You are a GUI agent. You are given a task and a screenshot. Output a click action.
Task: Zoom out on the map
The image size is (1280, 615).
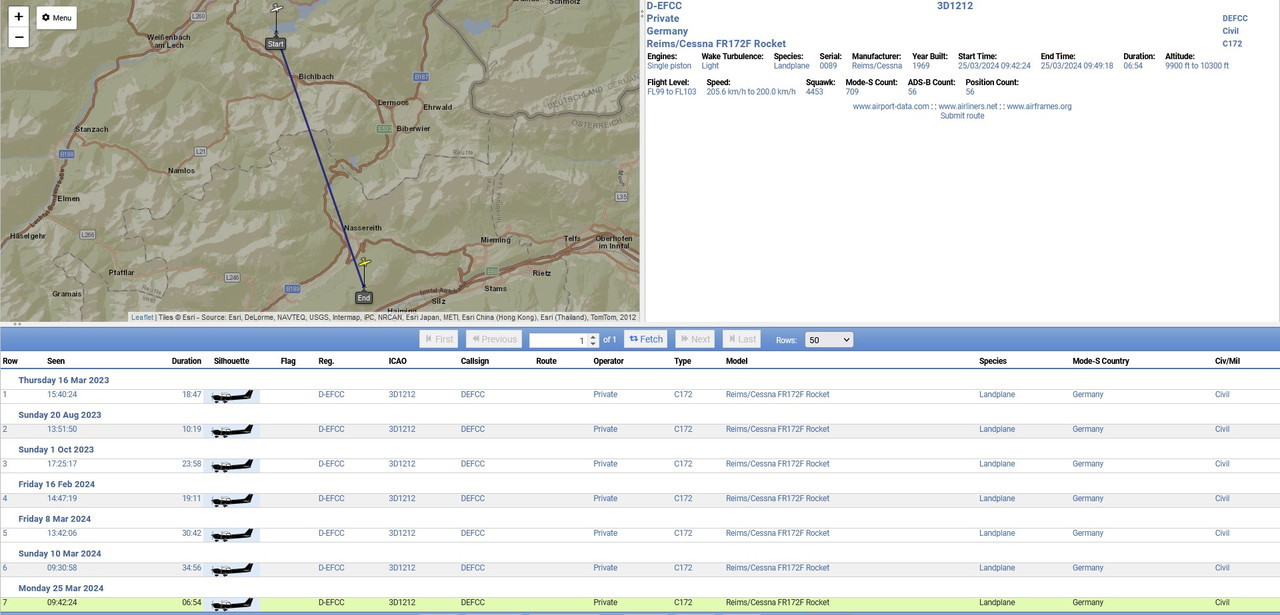pos(18,37)
